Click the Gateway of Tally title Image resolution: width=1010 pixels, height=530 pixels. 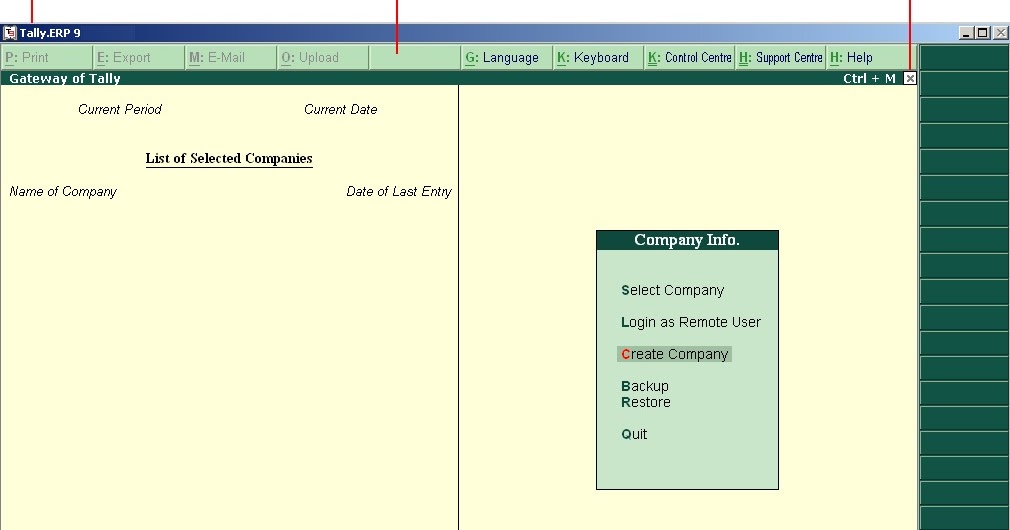64,79
